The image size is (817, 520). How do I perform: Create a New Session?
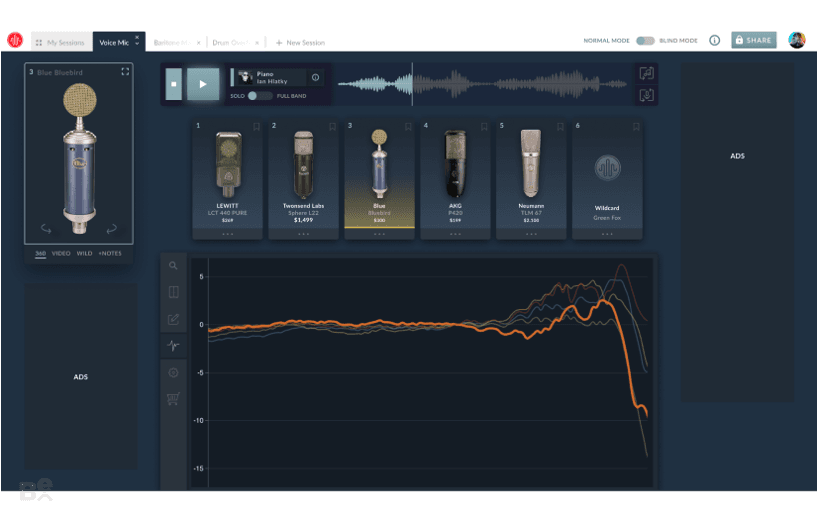tap(300, 43)
